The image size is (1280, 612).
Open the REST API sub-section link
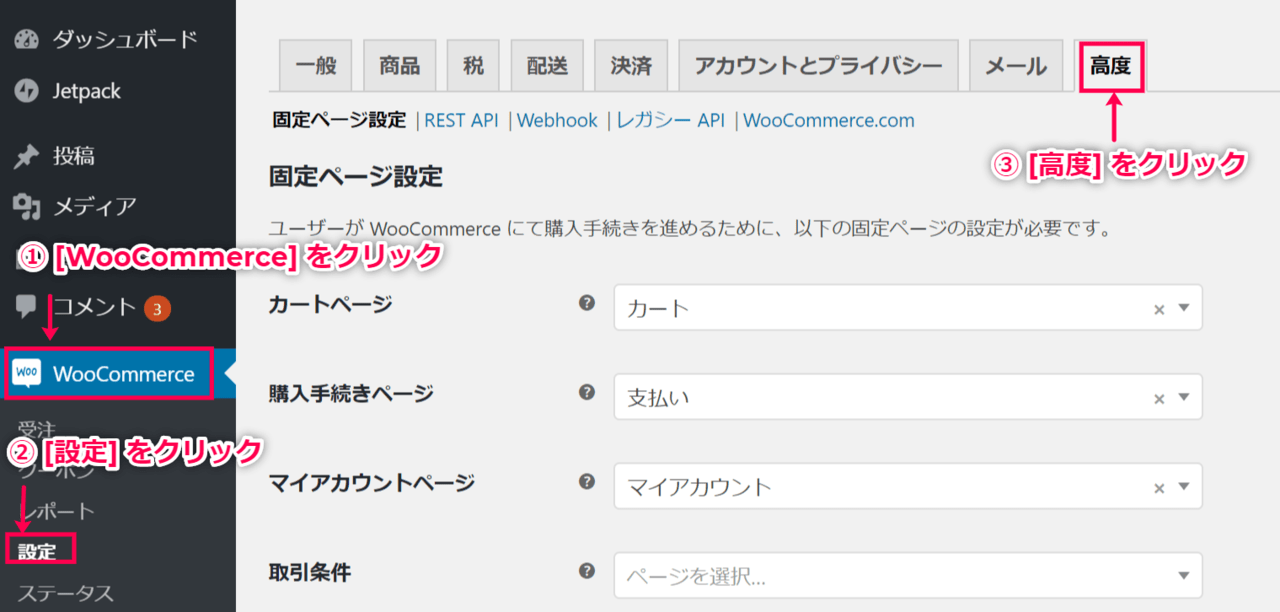pos(461,120)
